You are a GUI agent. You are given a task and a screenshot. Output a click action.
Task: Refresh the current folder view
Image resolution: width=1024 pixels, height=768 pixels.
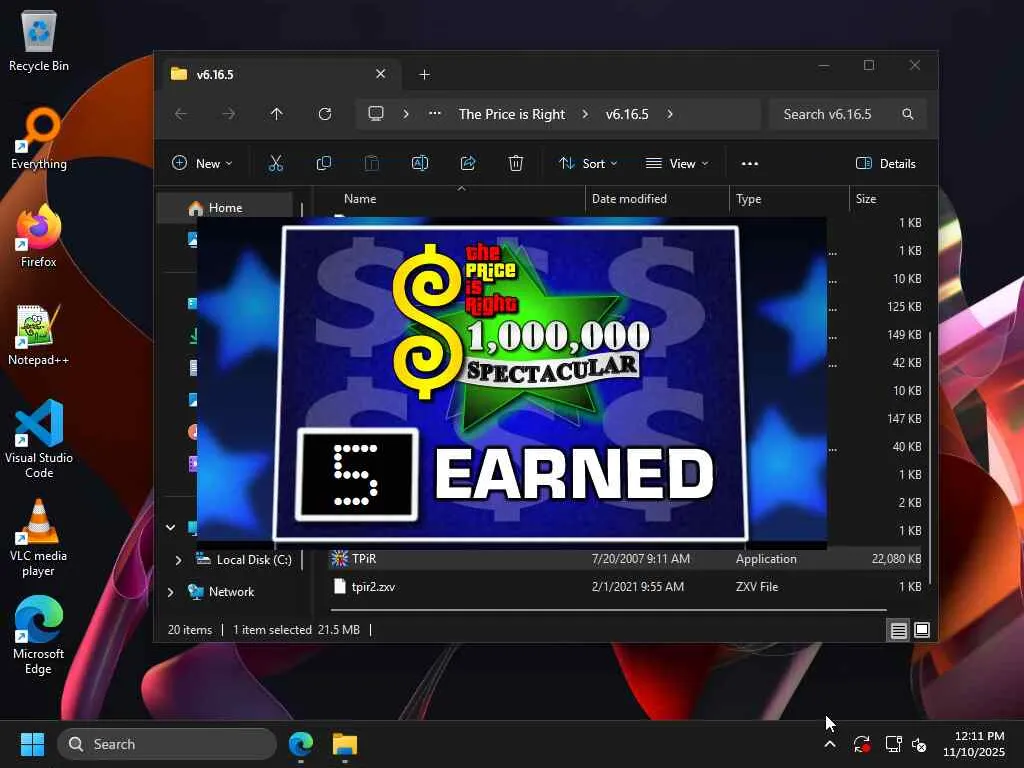[x=325, y=114]
